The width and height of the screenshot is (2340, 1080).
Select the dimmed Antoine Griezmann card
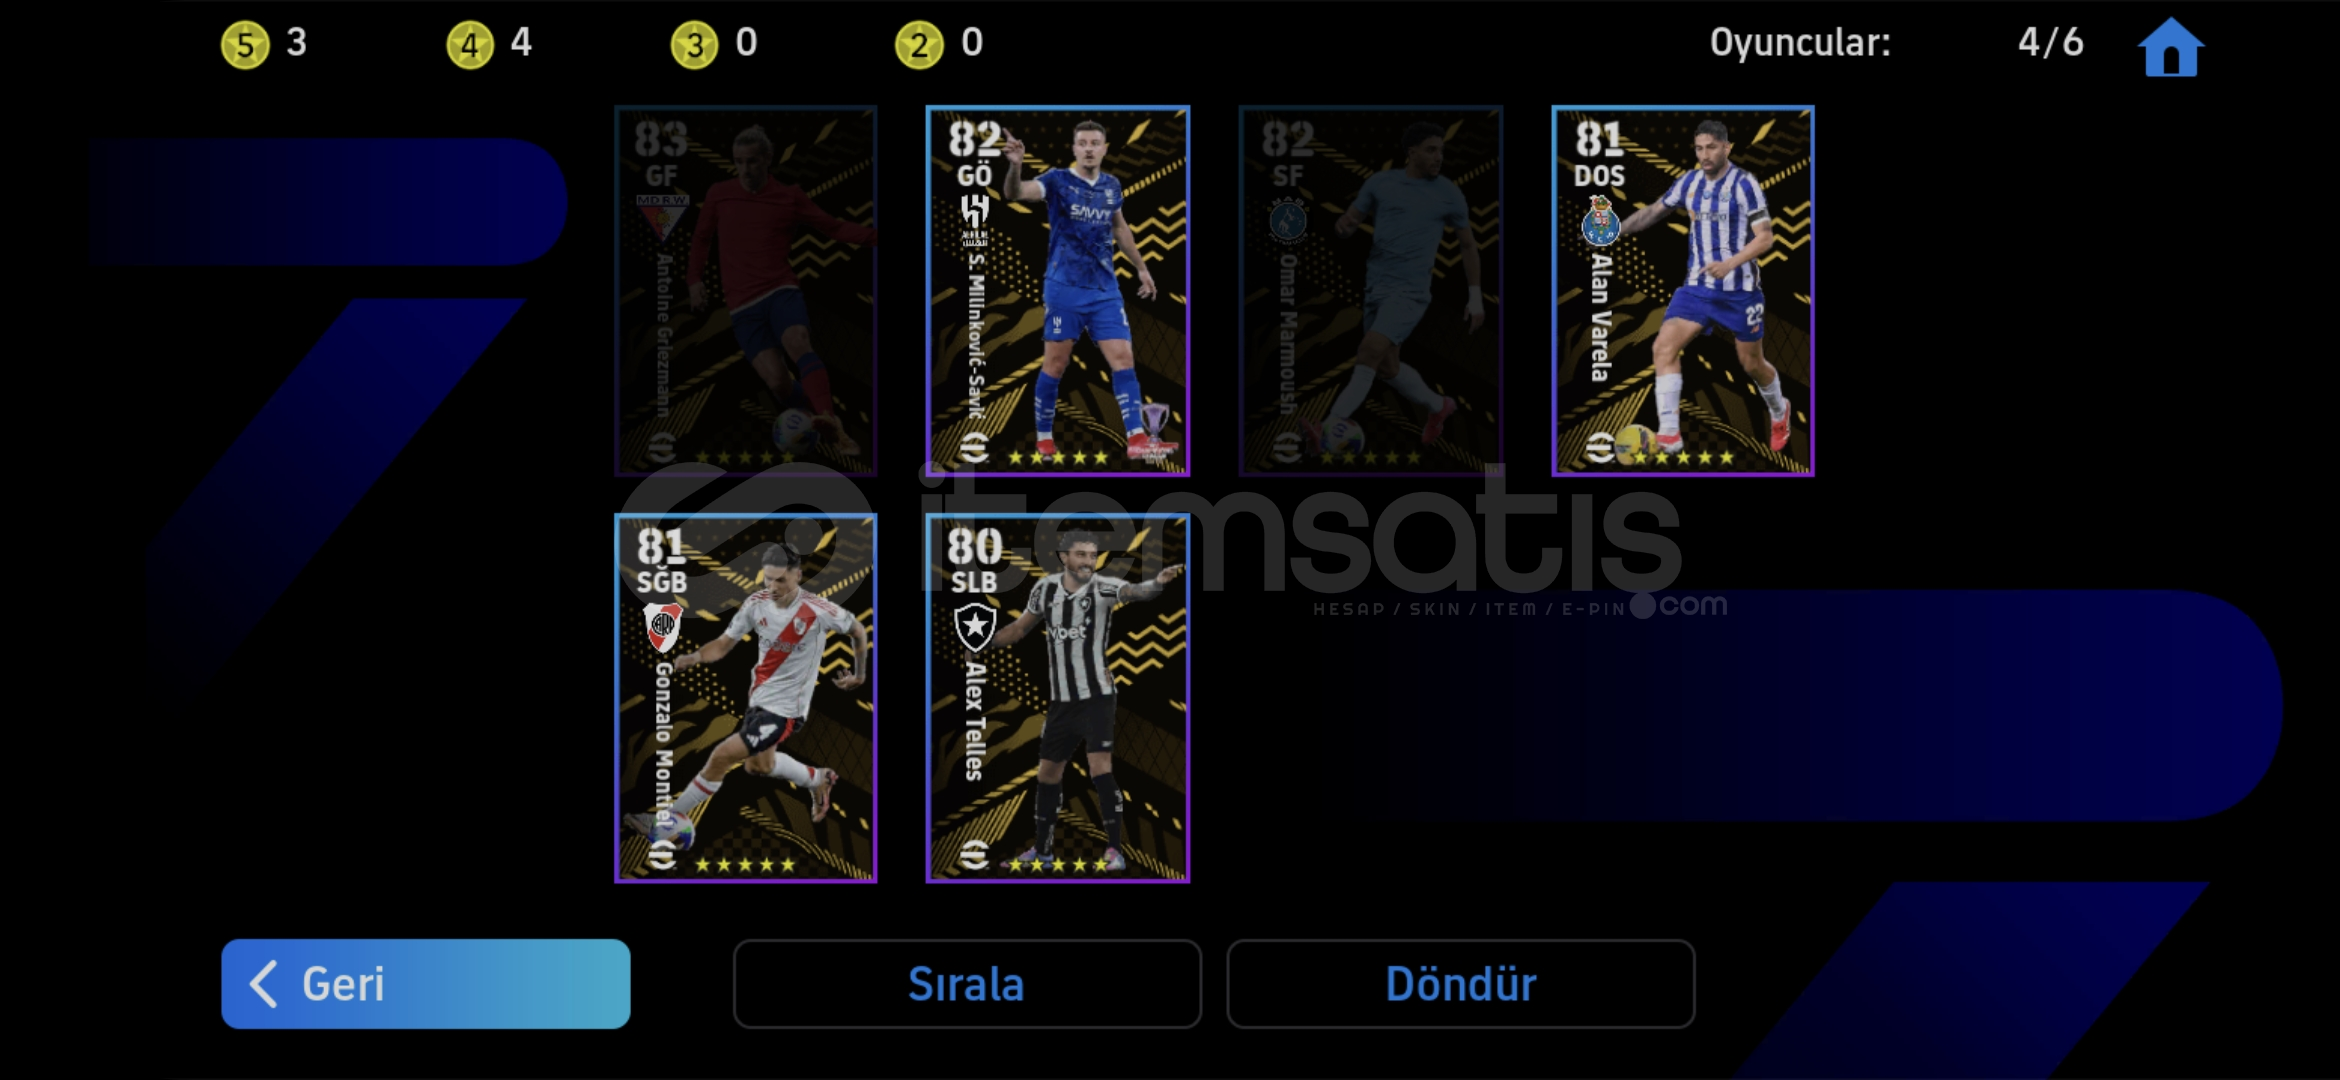tap(746, 291)
